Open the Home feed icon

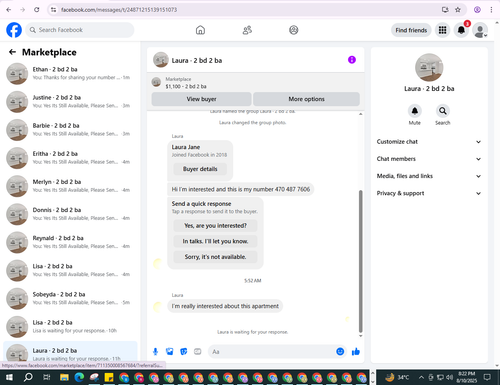tap(200, 30)
